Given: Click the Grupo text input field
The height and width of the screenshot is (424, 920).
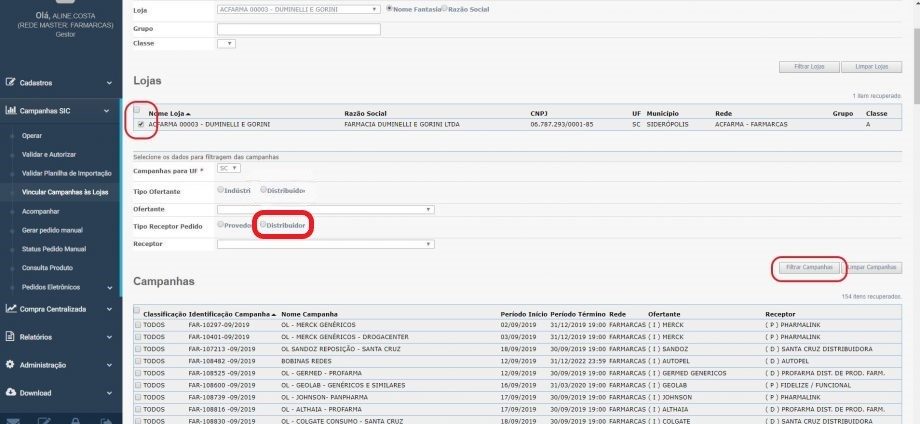Looking at the screenshot, I should pos(298,29).
